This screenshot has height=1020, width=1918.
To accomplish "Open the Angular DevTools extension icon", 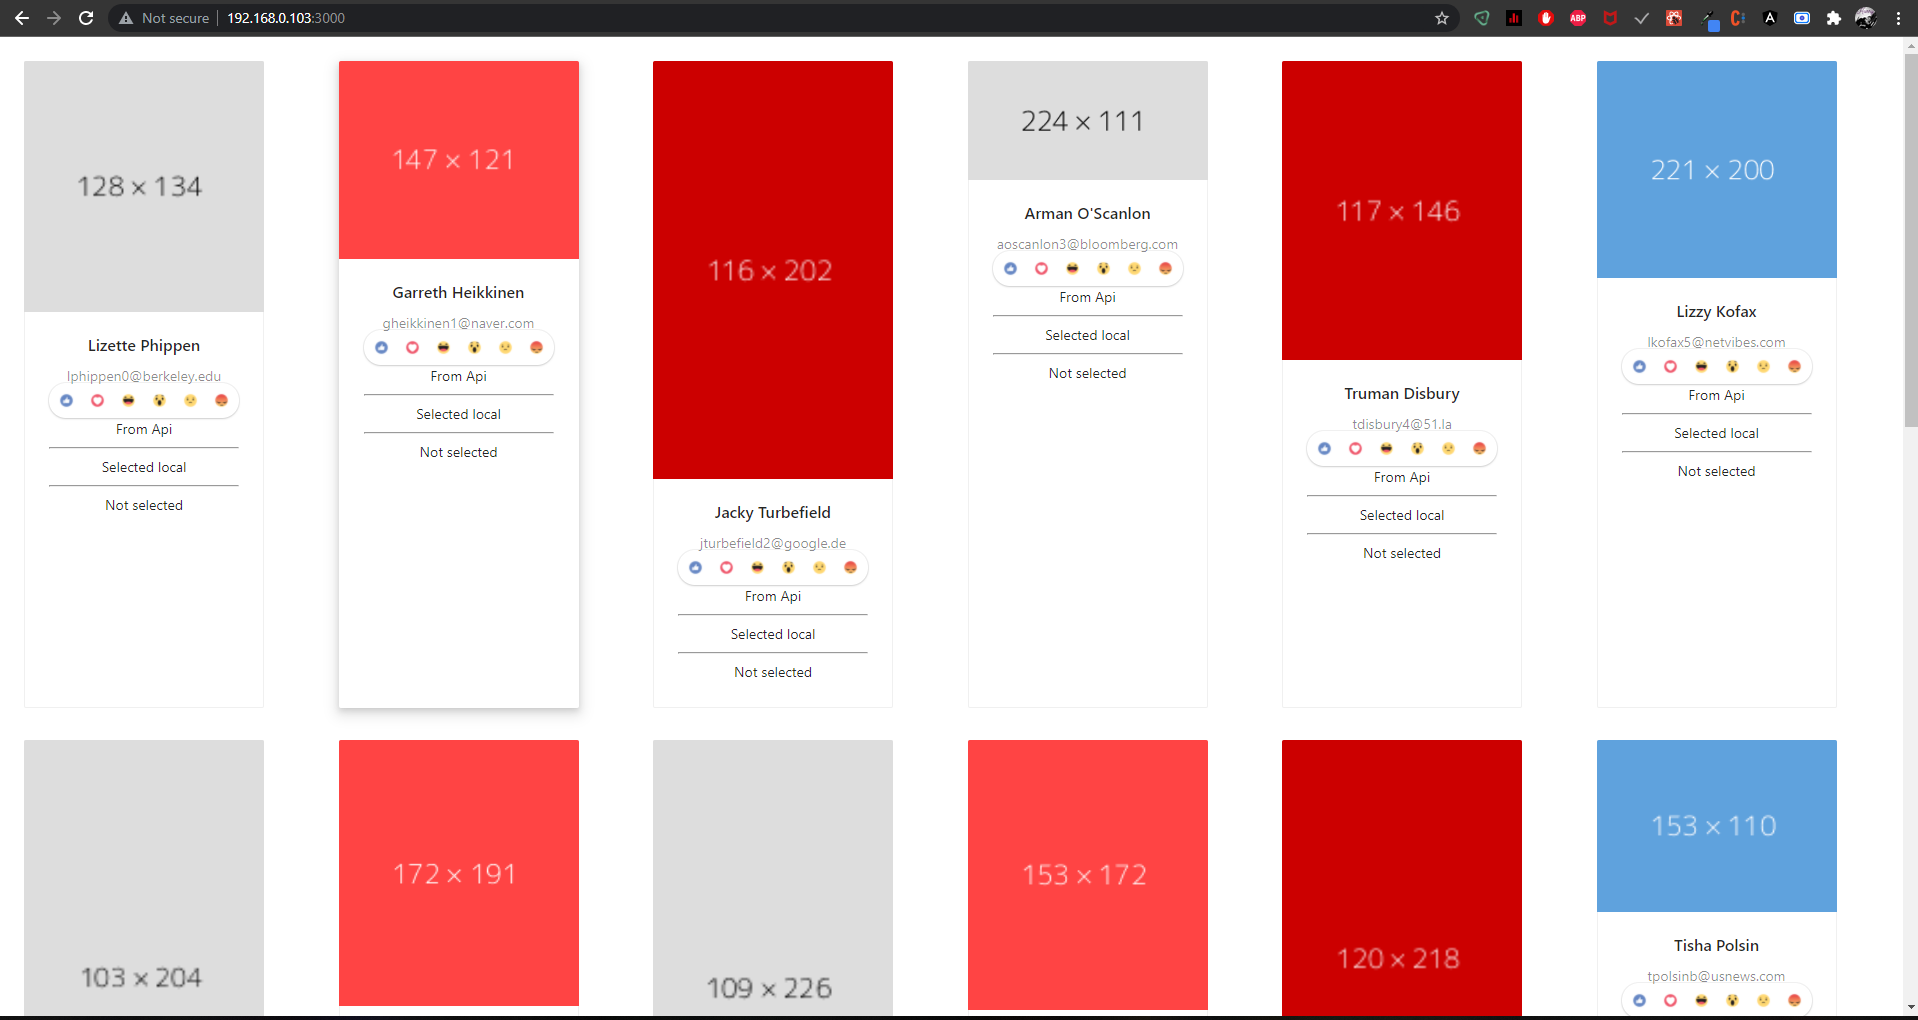I will point(1770,18).
